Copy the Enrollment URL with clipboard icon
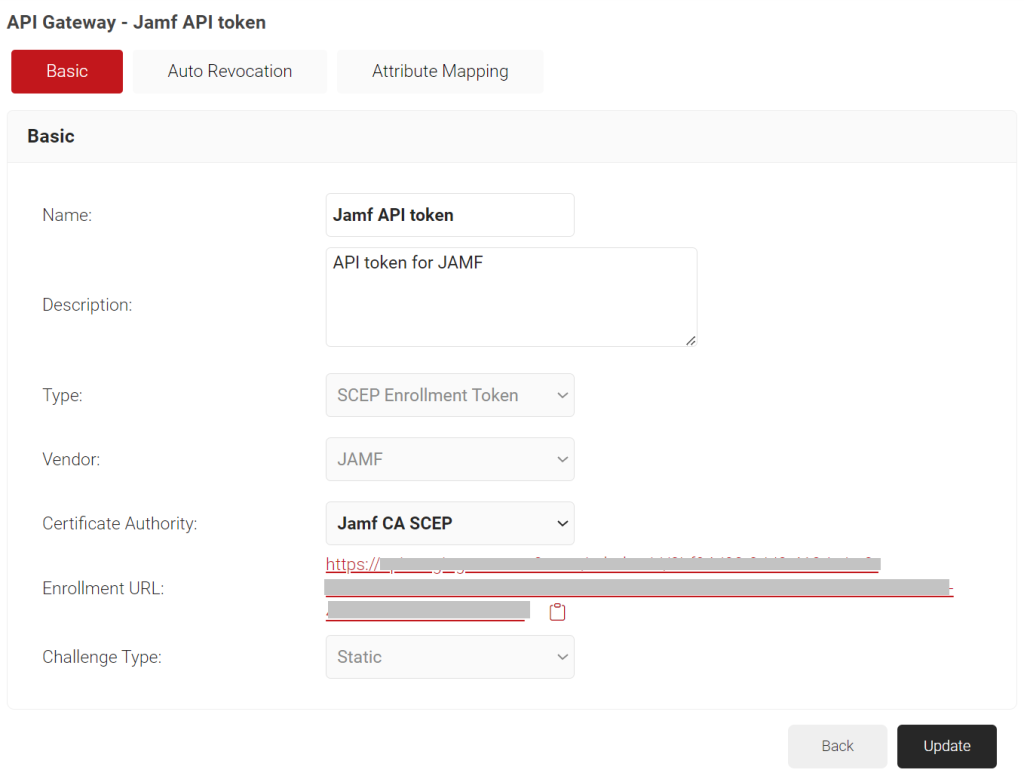 [x=557, y=612]
